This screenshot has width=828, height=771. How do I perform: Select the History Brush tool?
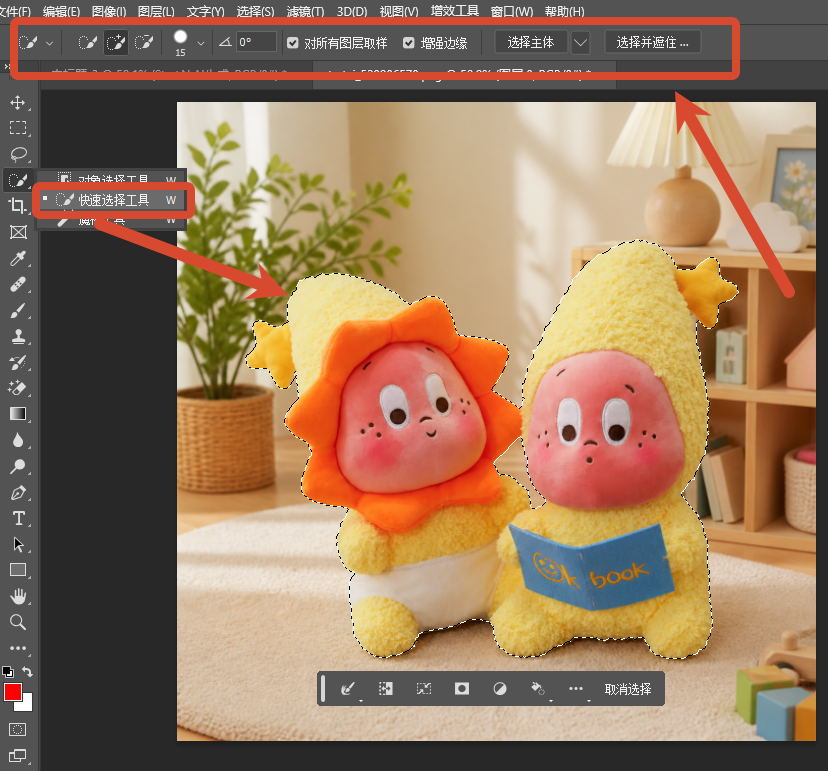pos(18,362)
